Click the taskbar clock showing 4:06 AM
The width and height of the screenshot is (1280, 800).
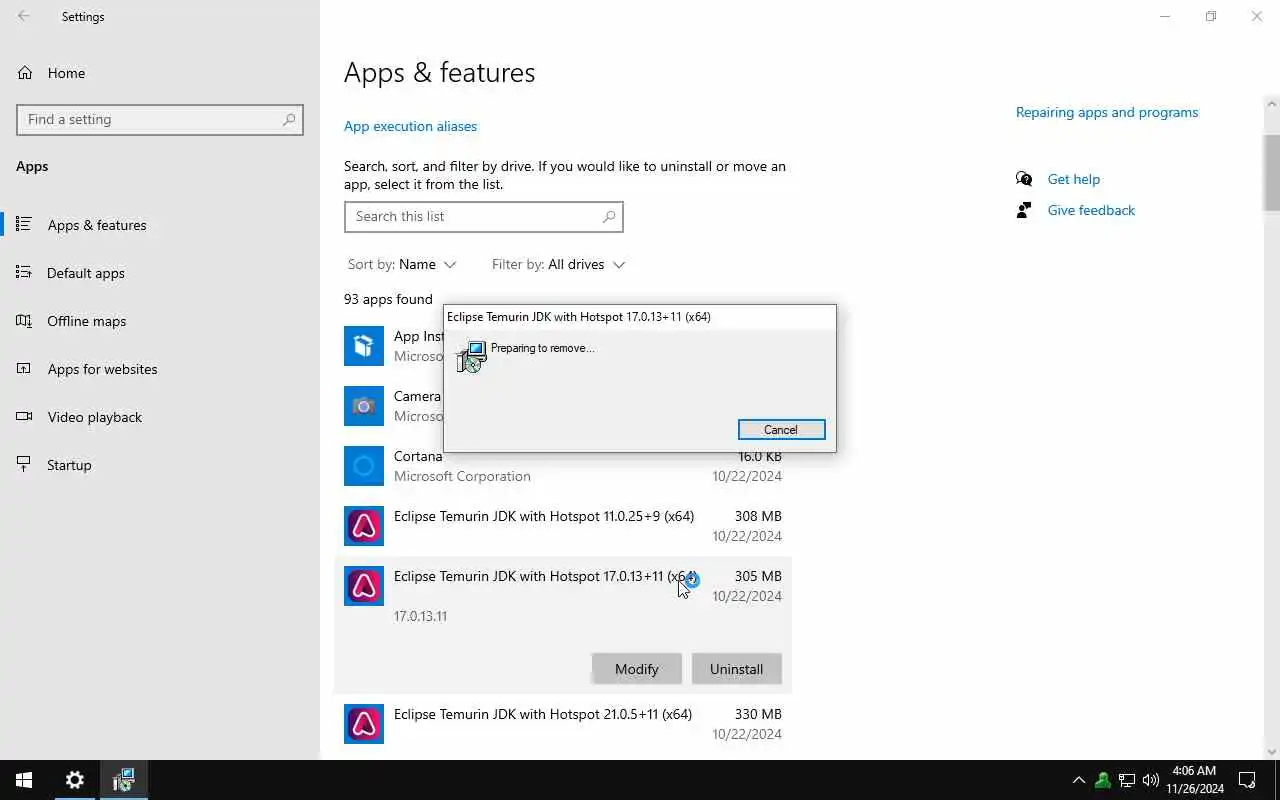[x=1194, y=780]
